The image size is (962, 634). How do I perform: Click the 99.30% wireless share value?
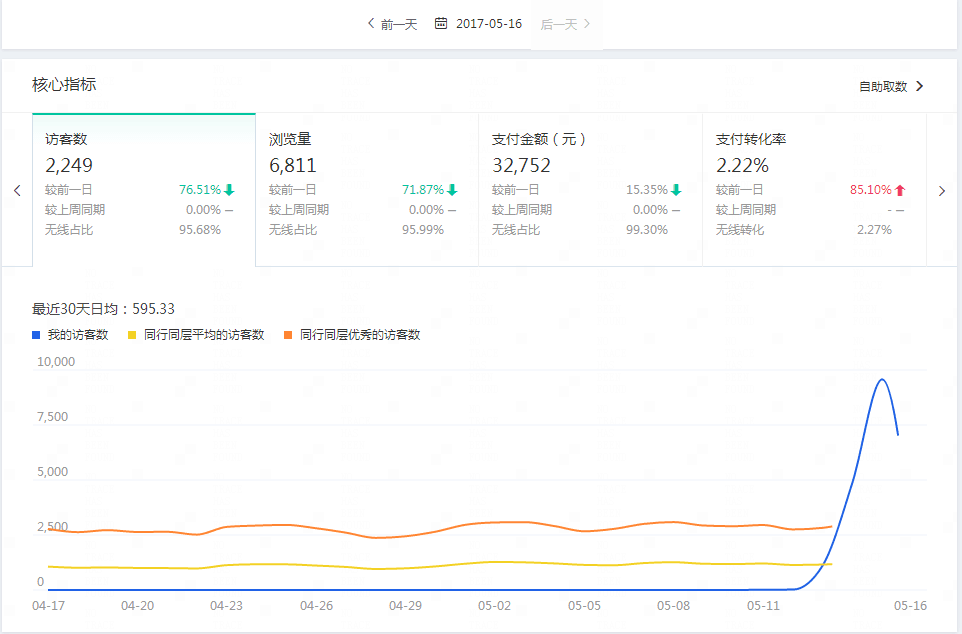pos(647,230)
